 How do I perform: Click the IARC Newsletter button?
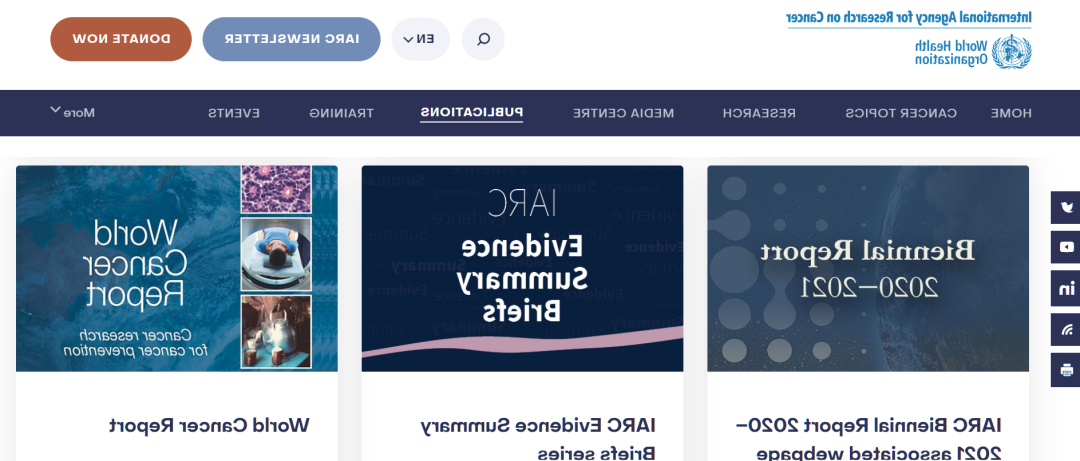291,39
